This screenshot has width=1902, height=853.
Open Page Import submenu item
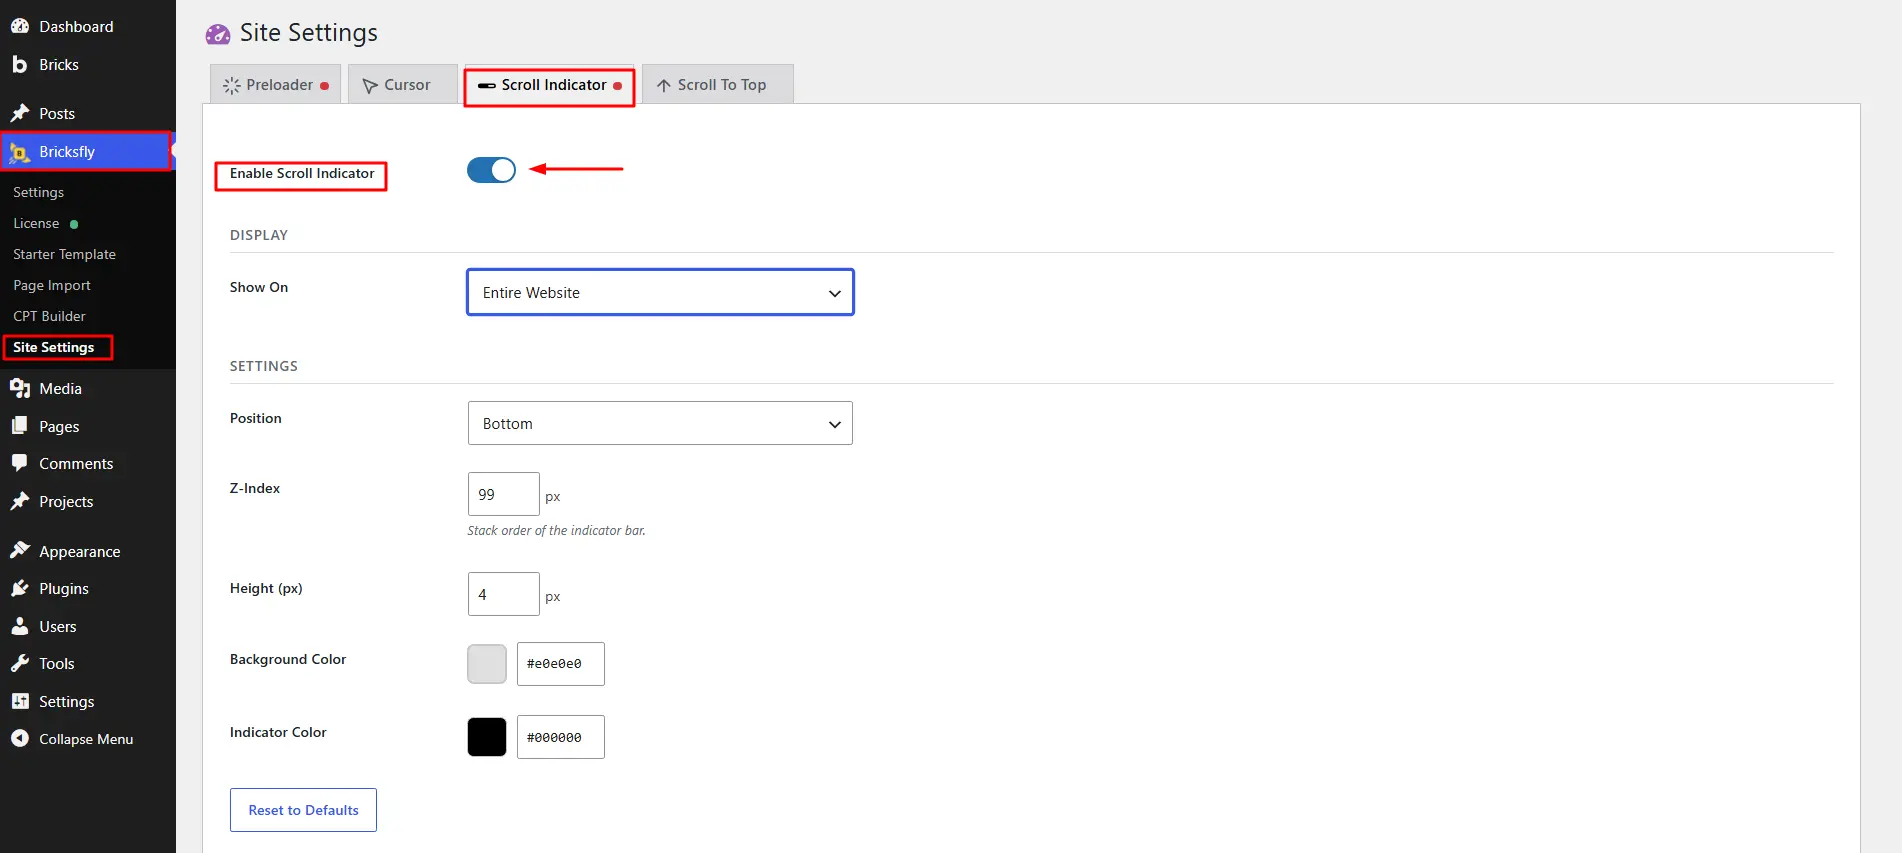pyautogui.click(x=52, y=285)
